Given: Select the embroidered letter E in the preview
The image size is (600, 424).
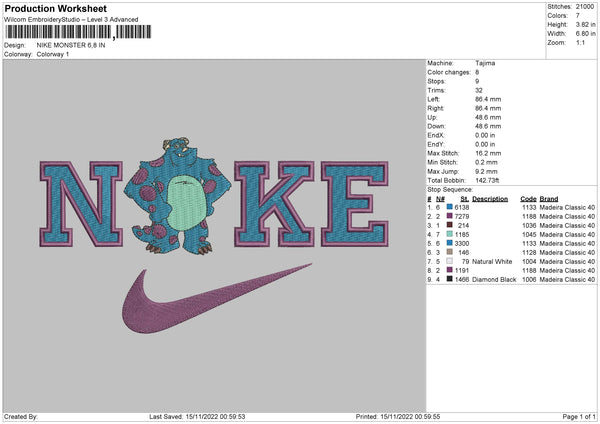Looking at the screenshot, I should (x=355, y=204).
